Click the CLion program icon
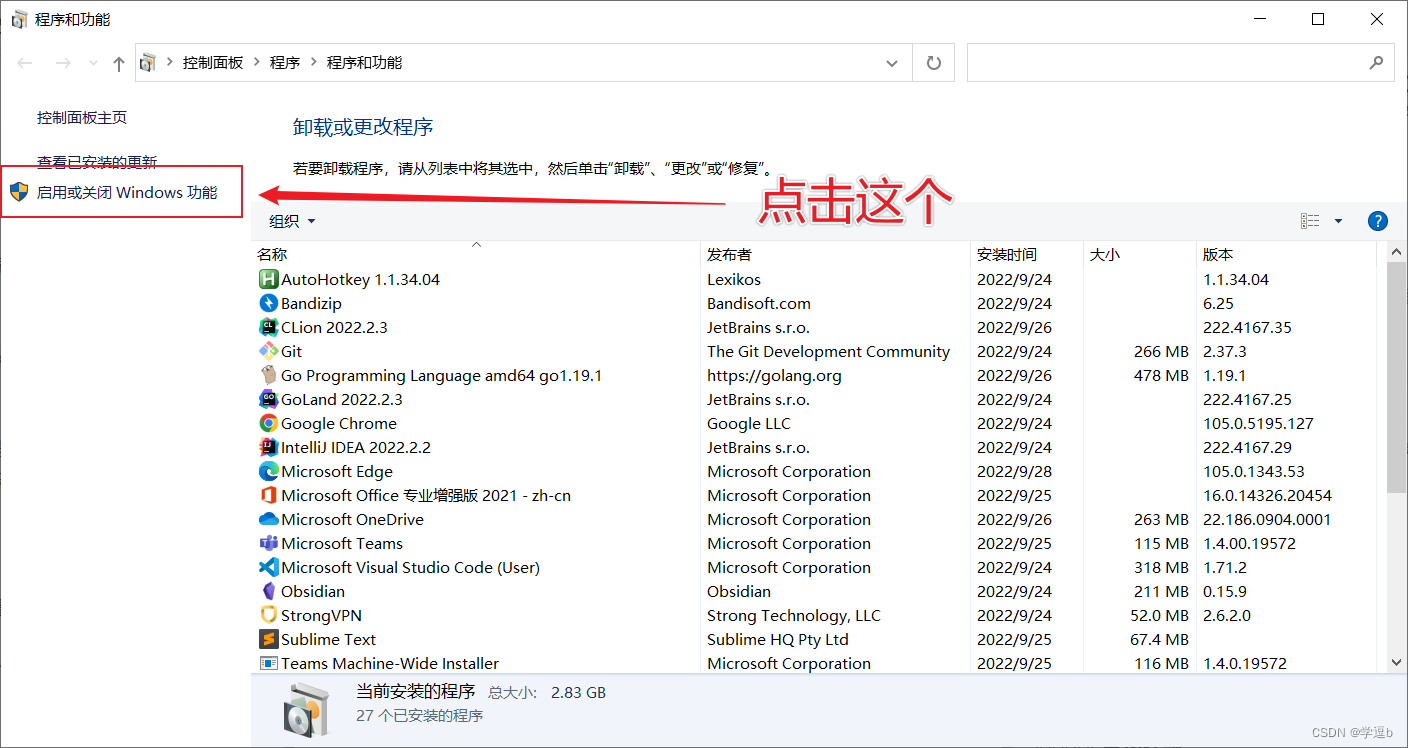 [268, 328]
